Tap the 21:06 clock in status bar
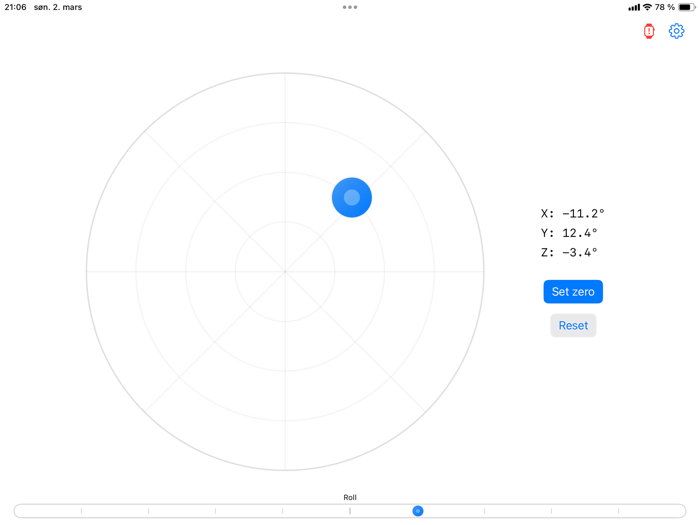 pyautogui.click(x=16, y=7)
